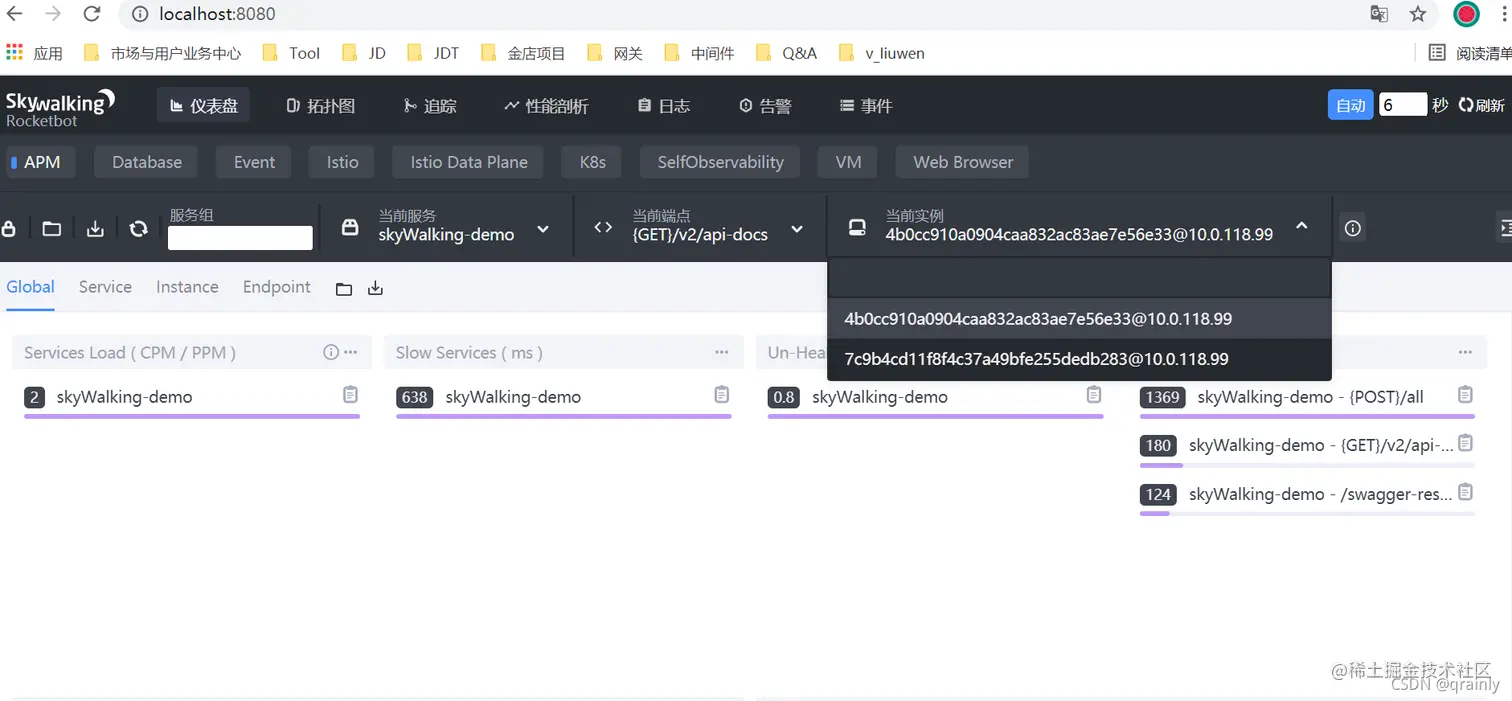Screen dimensions: 1512x701
Task: Click the download export icon in the toolbar
Action: 95,229
